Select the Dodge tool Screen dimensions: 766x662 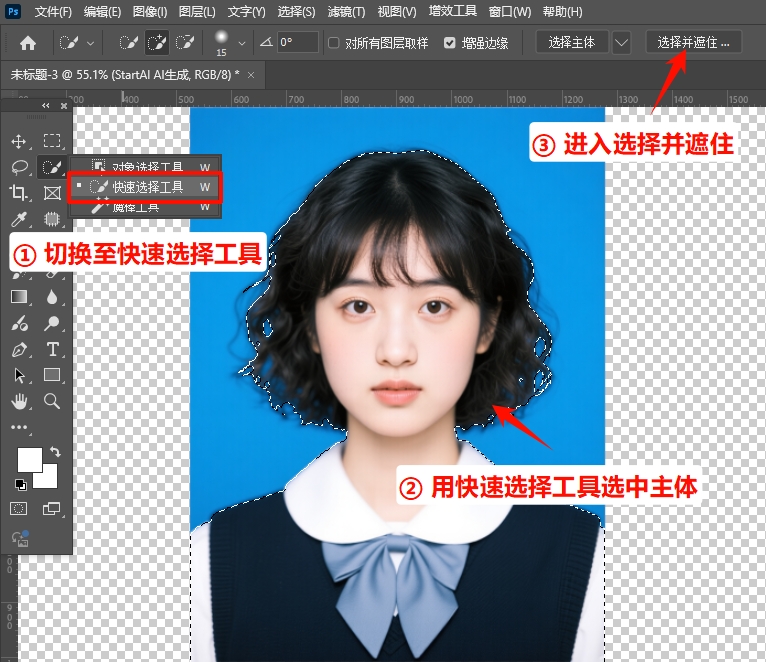point(52,323)
